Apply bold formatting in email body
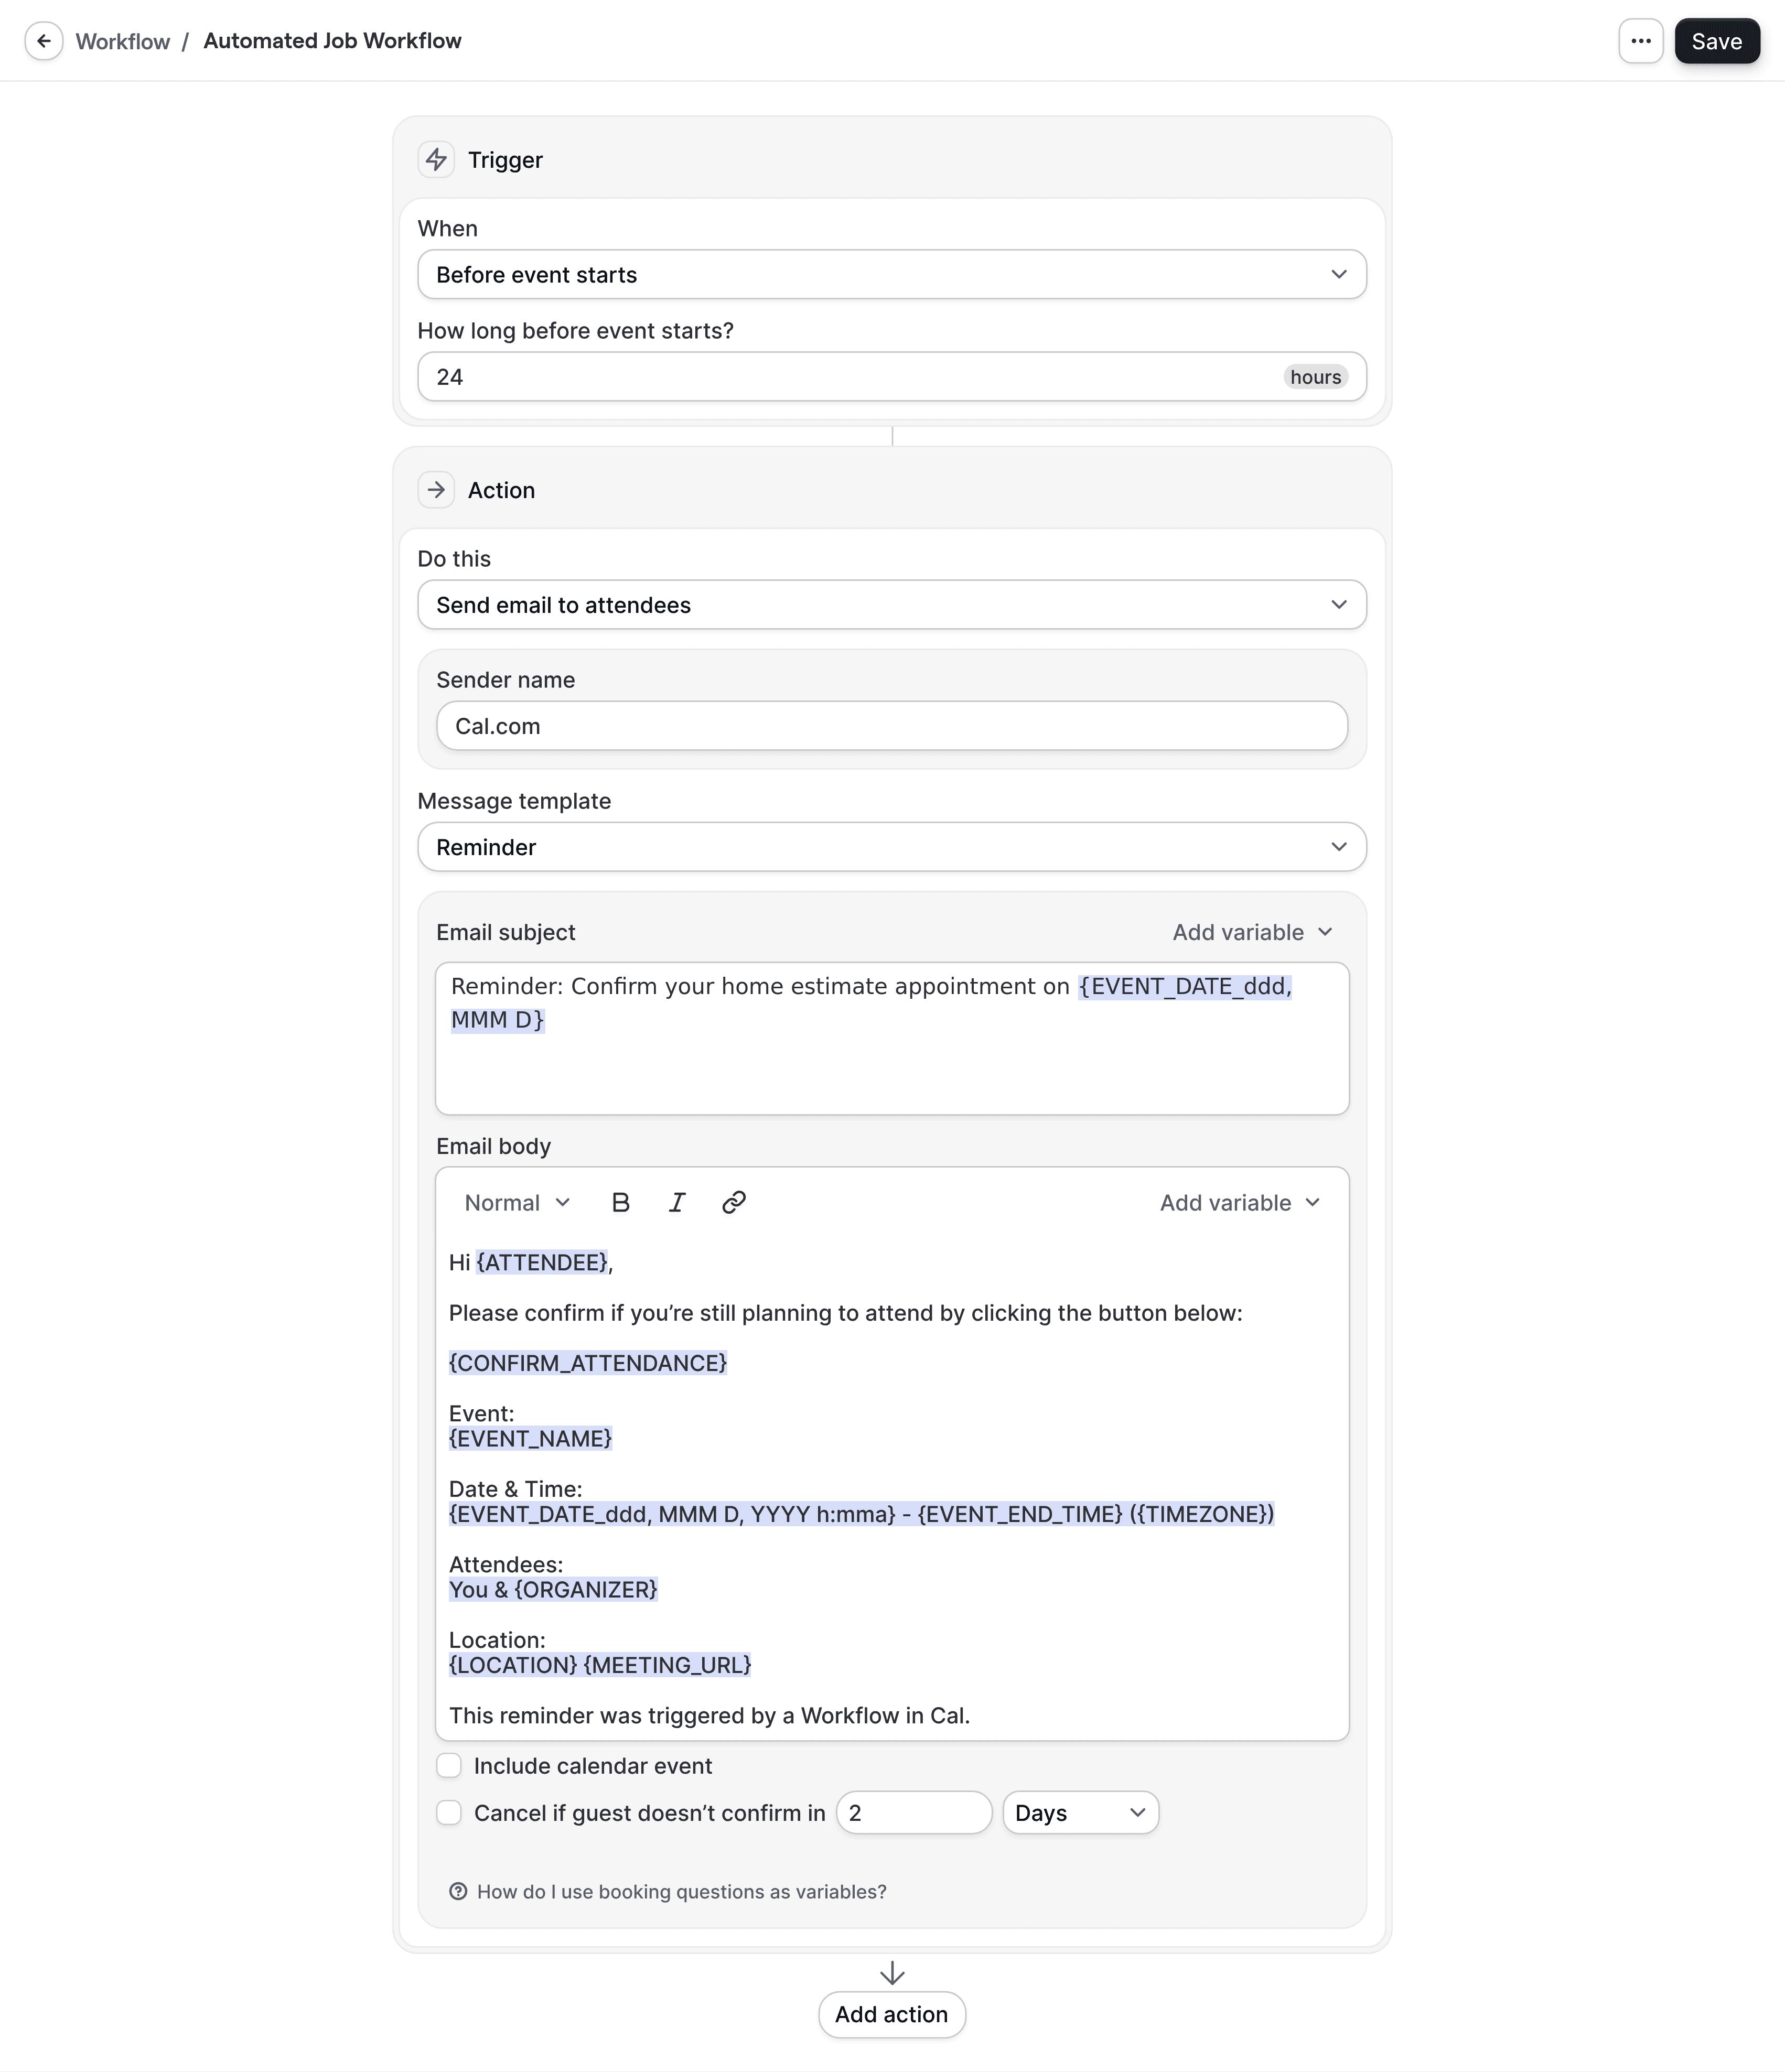 click(620, 1202)
